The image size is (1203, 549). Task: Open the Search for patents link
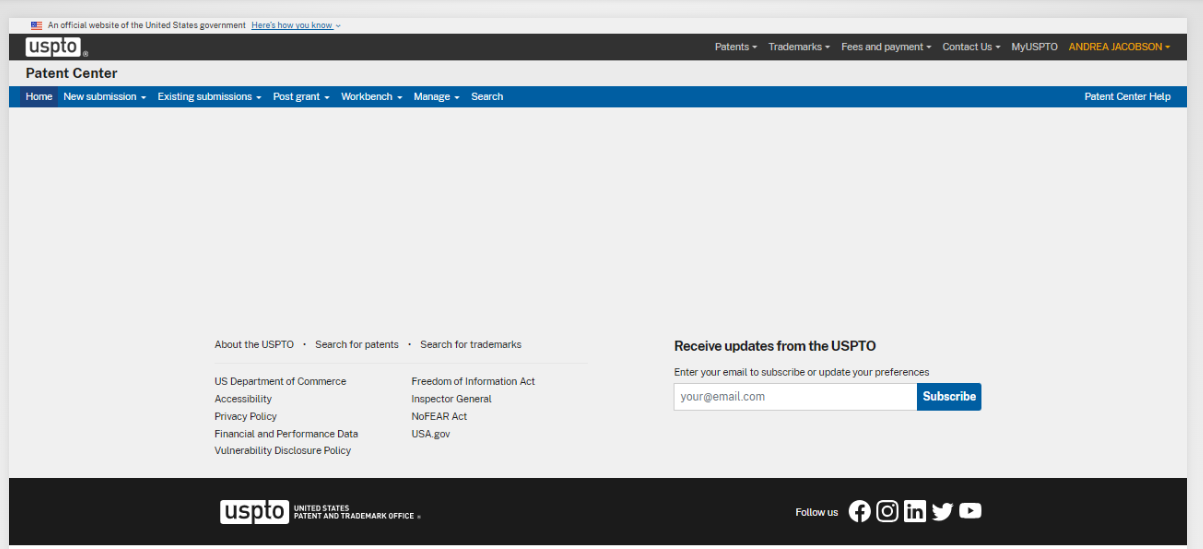(x=357, y=344)
